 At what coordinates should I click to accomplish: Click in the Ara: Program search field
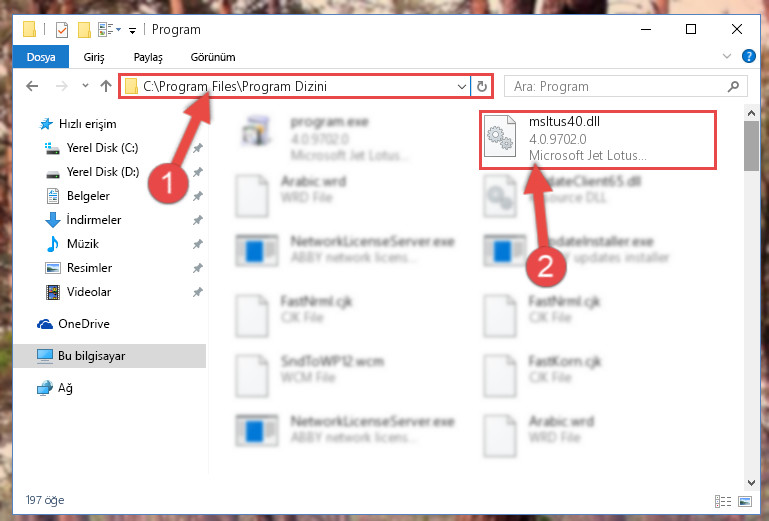[618, 87]
